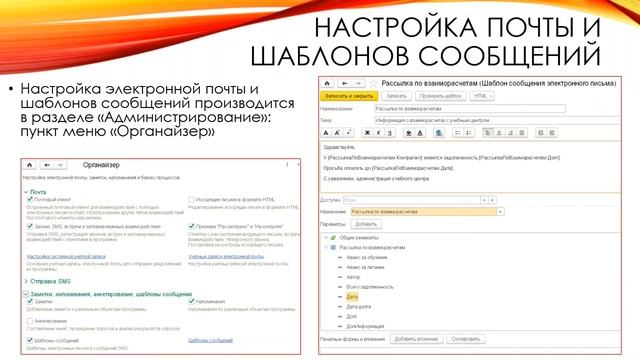Screen dimensions: 640x360
Task: Open Назначение dropdown list
Action: pos(500,212)
